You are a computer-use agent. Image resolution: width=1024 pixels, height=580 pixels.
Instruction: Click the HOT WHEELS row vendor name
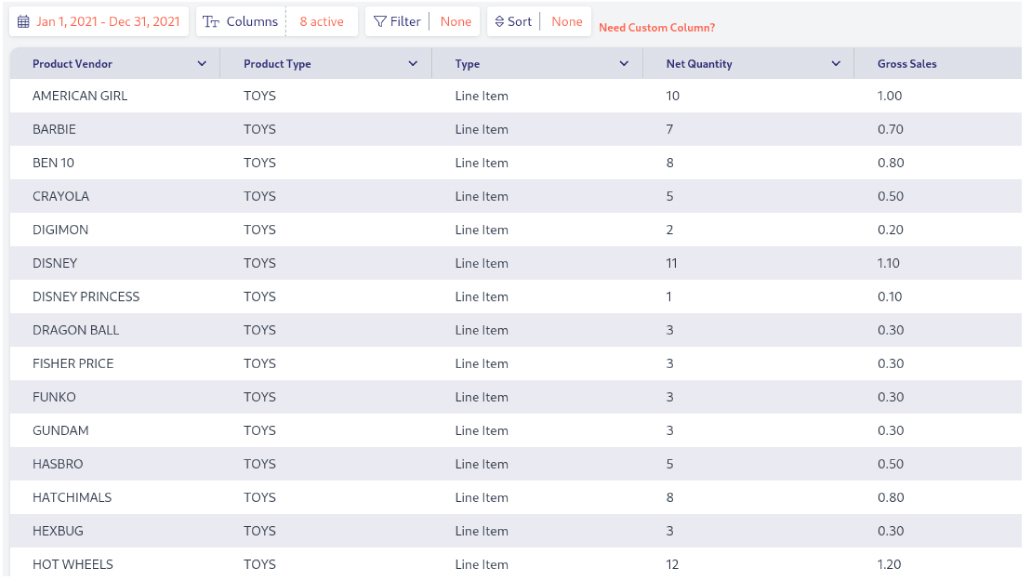pyautogui.click(x=73, y=565)
